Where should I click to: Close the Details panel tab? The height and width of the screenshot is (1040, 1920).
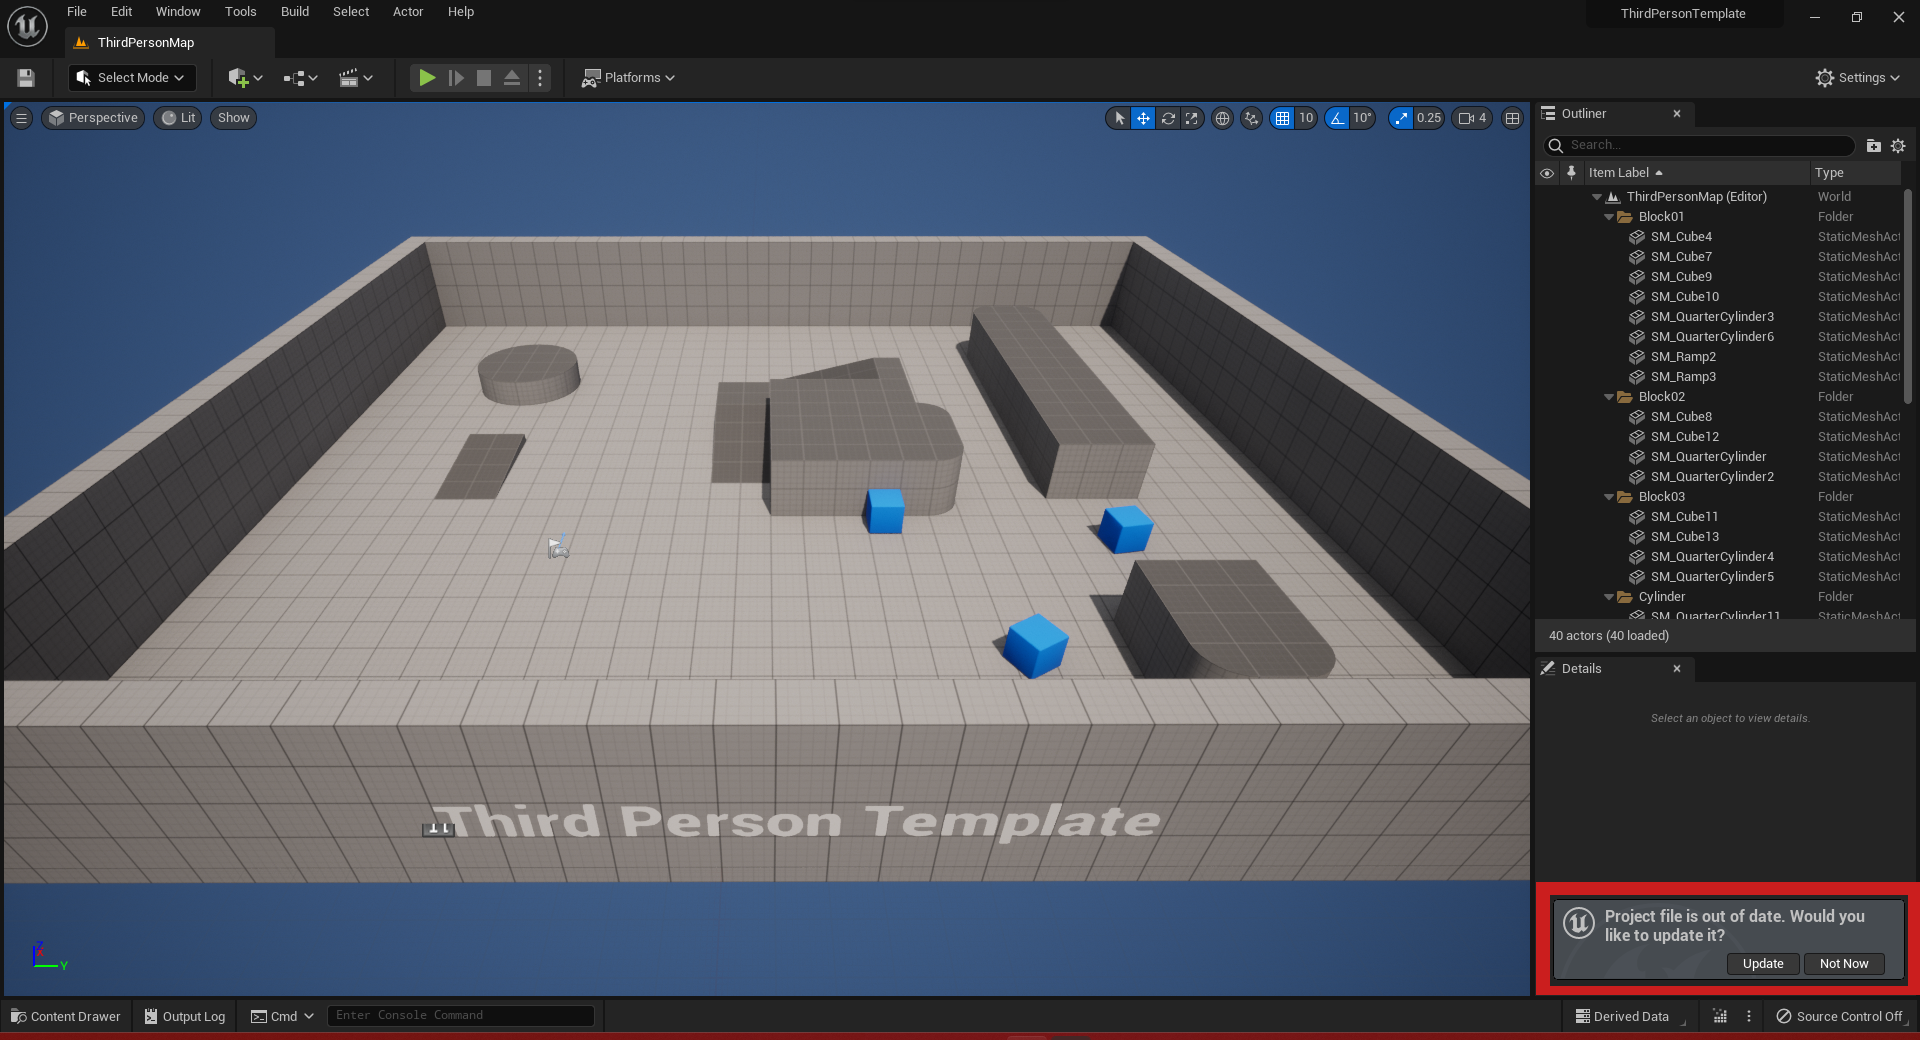click(x=1677, y=669)
